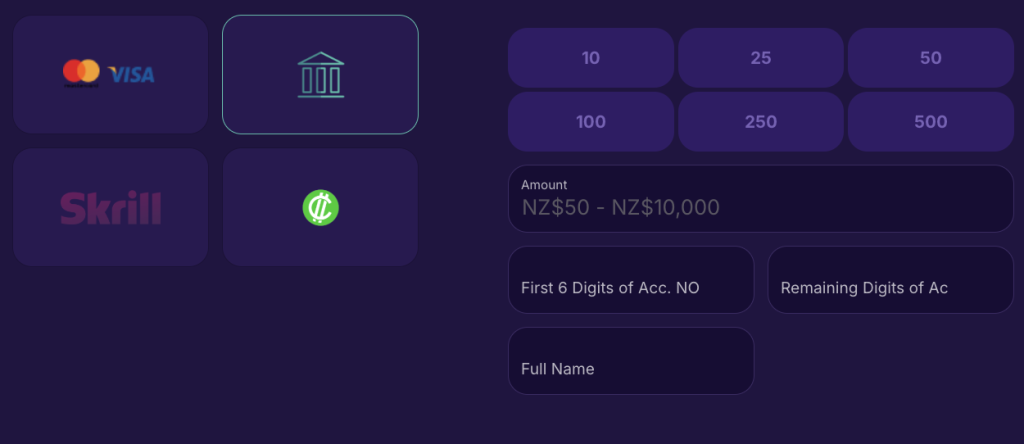Click the Remaining Digits of Ac field
This screenshot has width=1024, height=444.
[x=890, y=279]
